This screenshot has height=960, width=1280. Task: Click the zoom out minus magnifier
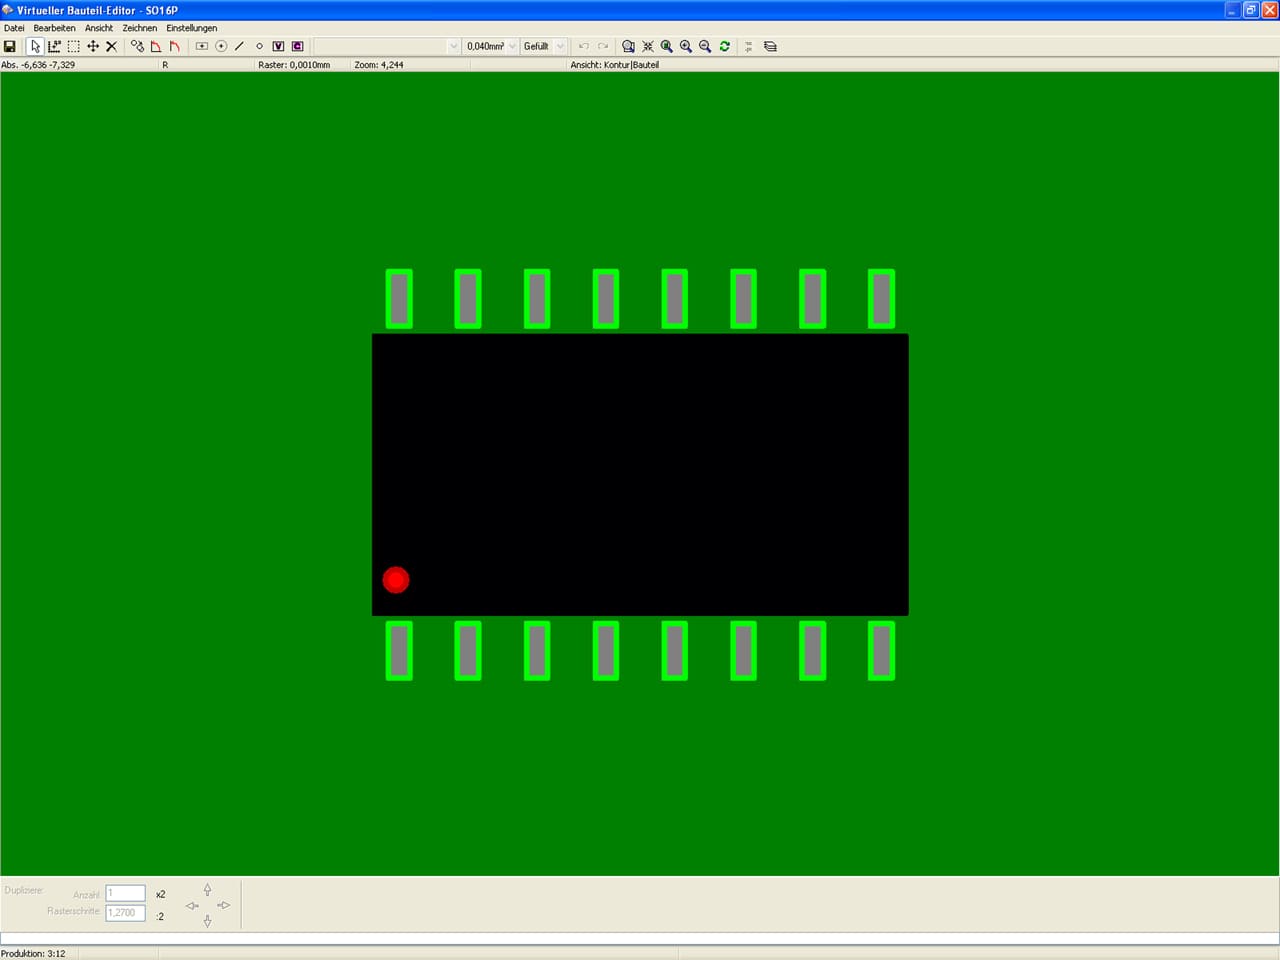(x=705, y=46)
